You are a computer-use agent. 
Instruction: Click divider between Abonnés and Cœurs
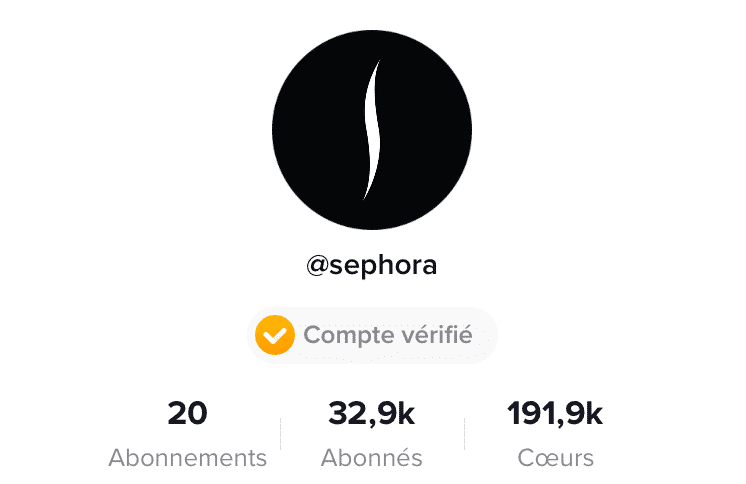tap(464, 434)
